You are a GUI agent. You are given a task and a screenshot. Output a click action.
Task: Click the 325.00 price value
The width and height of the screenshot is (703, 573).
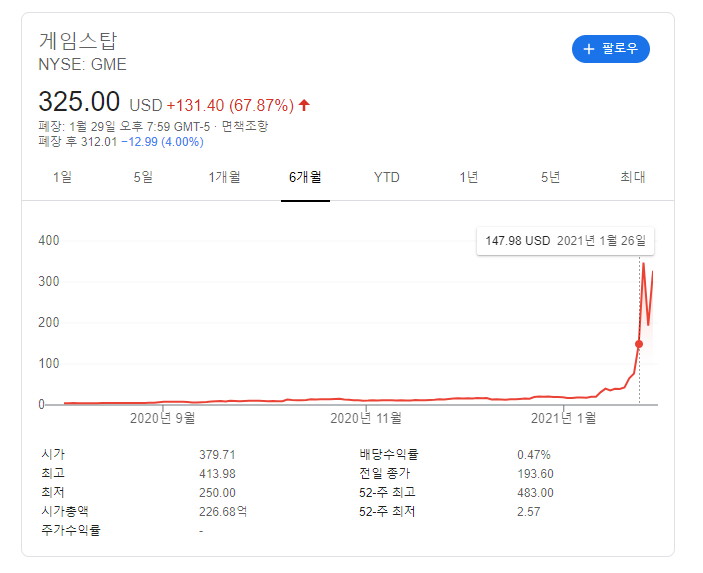click(x=79, y=101)
